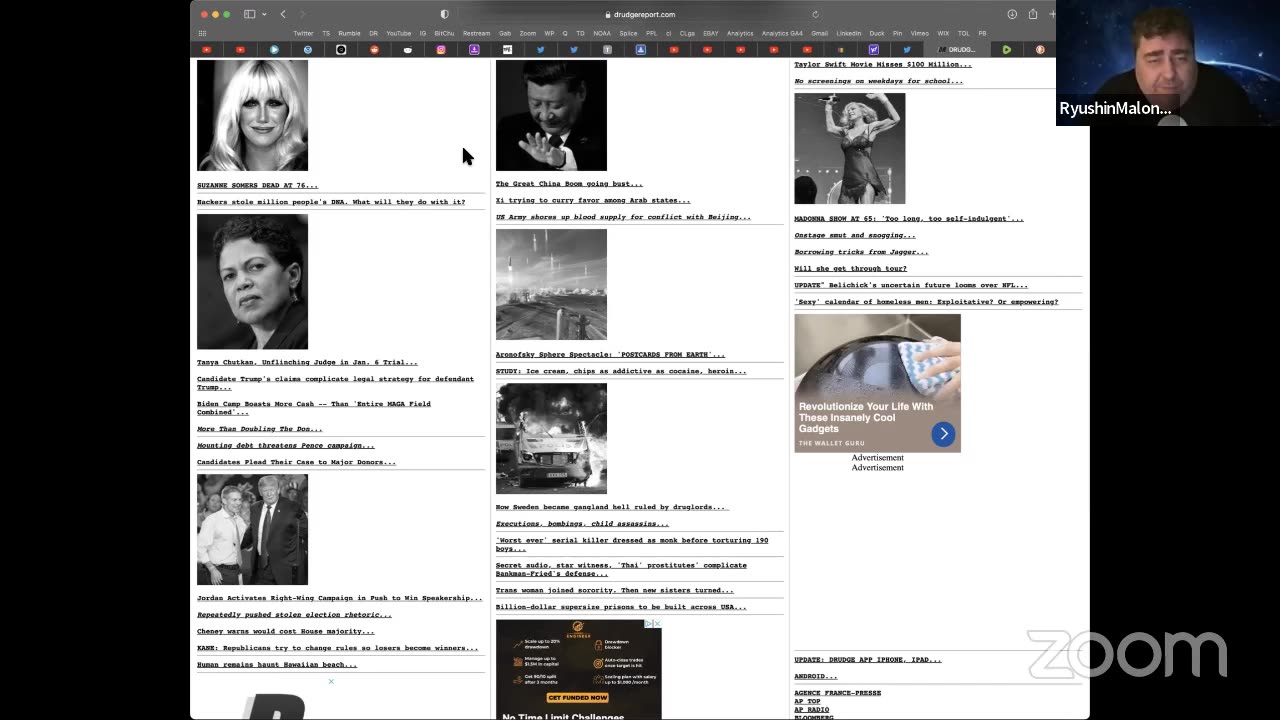Open the Gmail bookmark
The image size is (1280, 720).
[819, 33]
